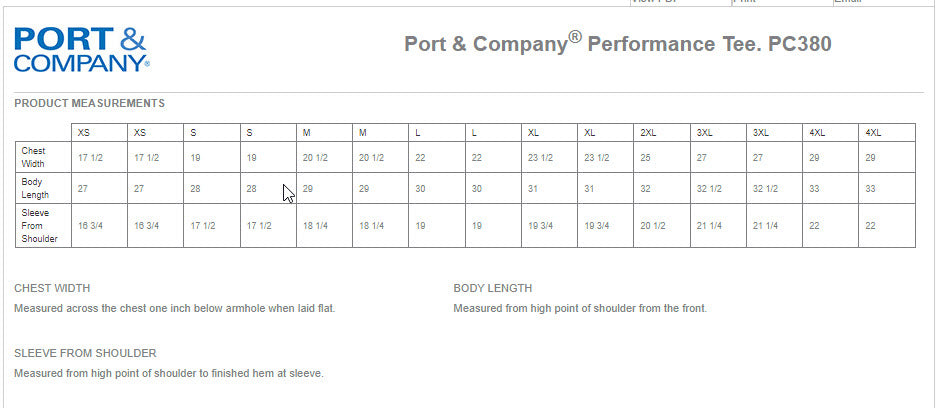Click the Chest Width row label
Image resolution: width=938 pixels, height=408 pixels.
click(33, 157)
